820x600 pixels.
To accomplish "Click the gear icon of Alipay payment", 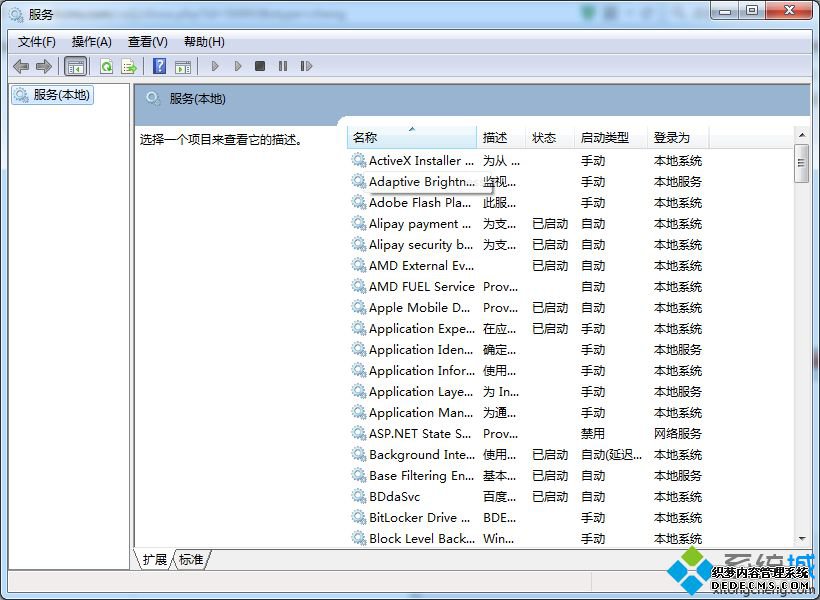I will pos(358,223).
